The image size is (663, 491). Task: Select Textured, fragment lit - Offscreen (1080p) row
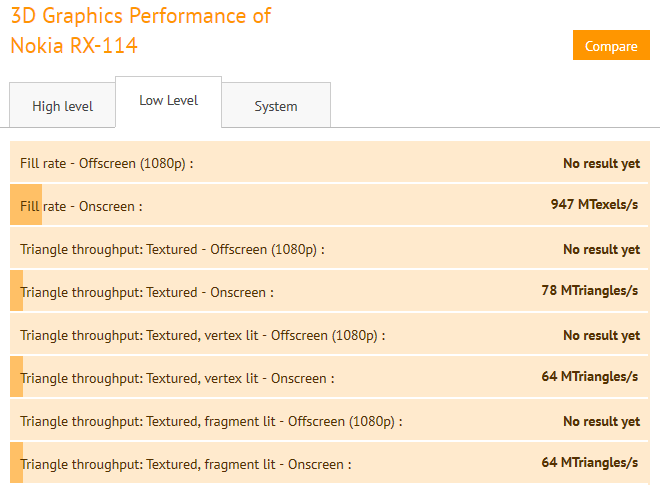coord(330,421)
